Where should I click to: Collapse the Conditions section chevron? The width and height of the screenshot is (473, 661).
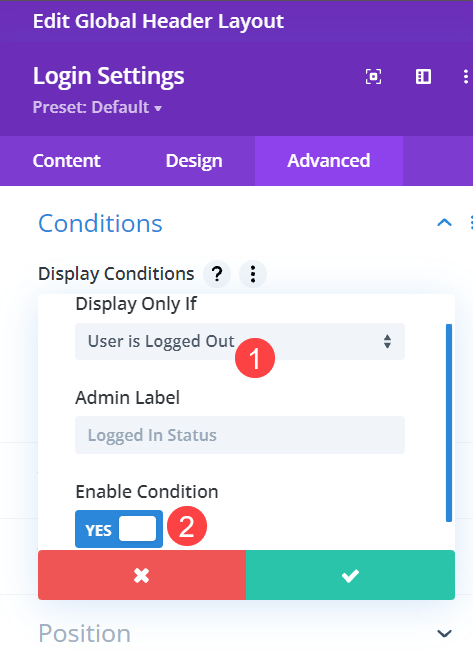click(x=444, y=223)
